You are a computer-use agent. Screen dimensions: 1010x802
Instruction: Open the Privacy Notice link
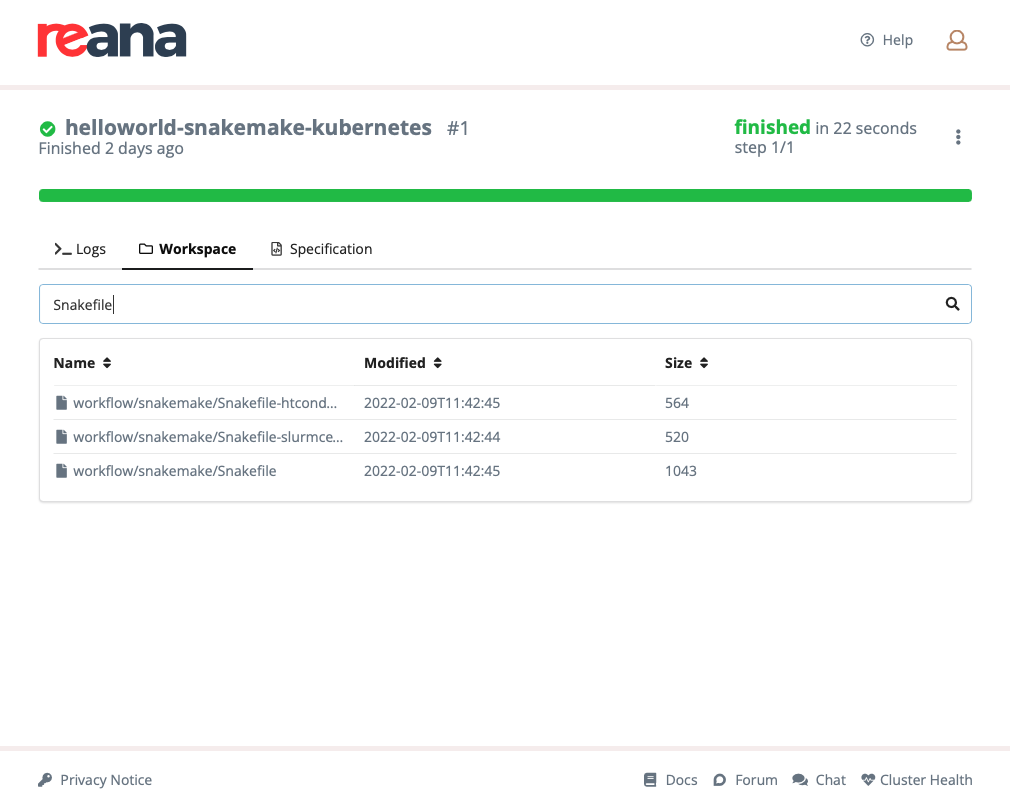point(106,780)
